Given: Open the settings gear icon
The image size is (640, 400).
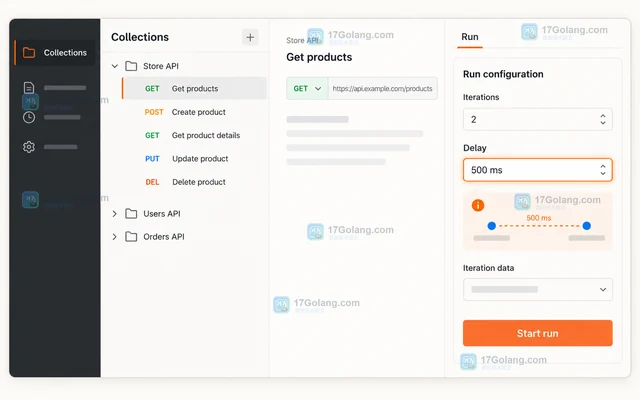Looking at the screenshot, I should (29, 147).
